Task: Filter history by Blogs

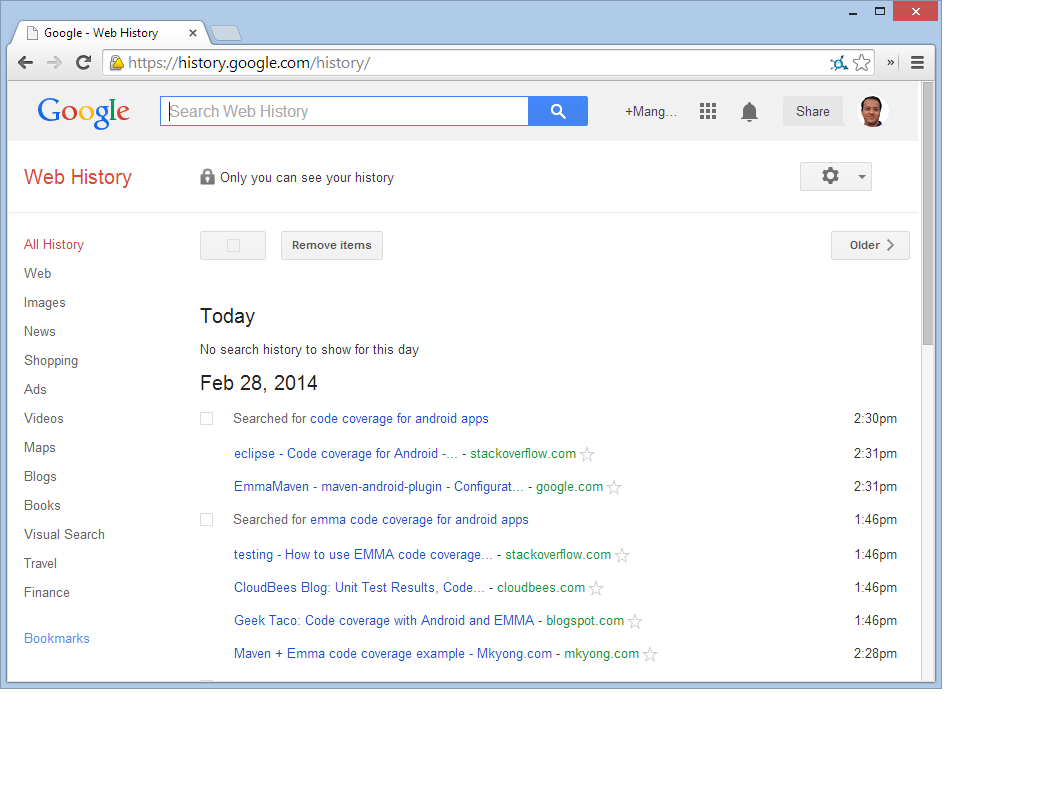Action: click(40, 477)
